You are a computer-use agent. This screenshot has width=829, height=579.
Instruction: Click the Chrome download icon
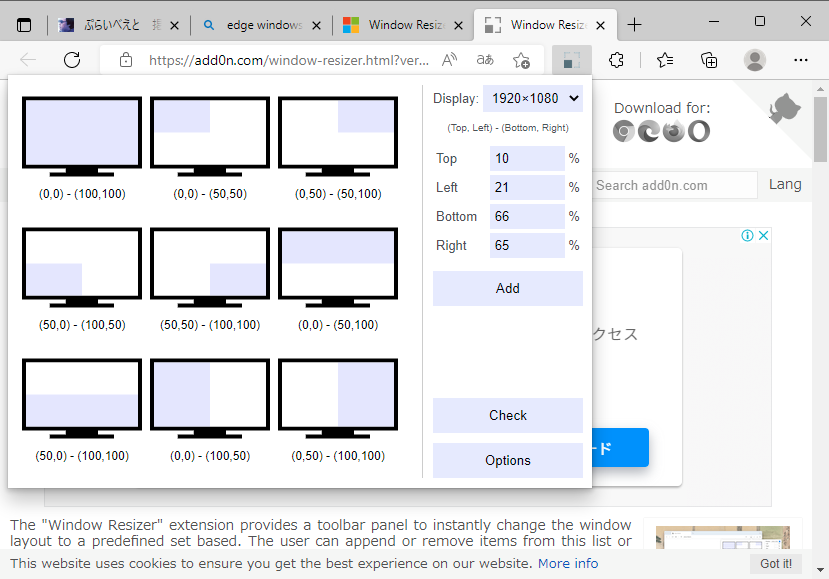(x=624, y=130)
